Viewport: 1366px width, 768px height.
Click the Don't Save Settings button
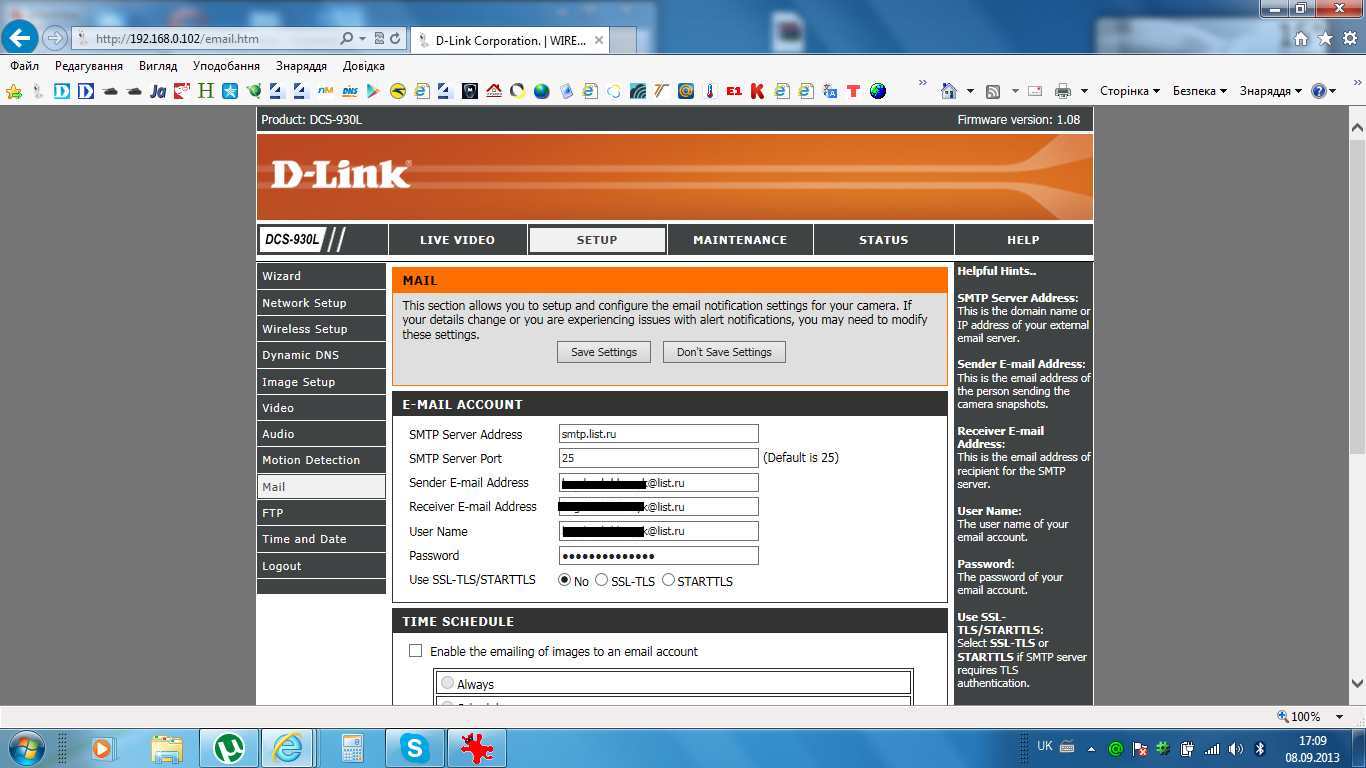[x=724, y=352]
